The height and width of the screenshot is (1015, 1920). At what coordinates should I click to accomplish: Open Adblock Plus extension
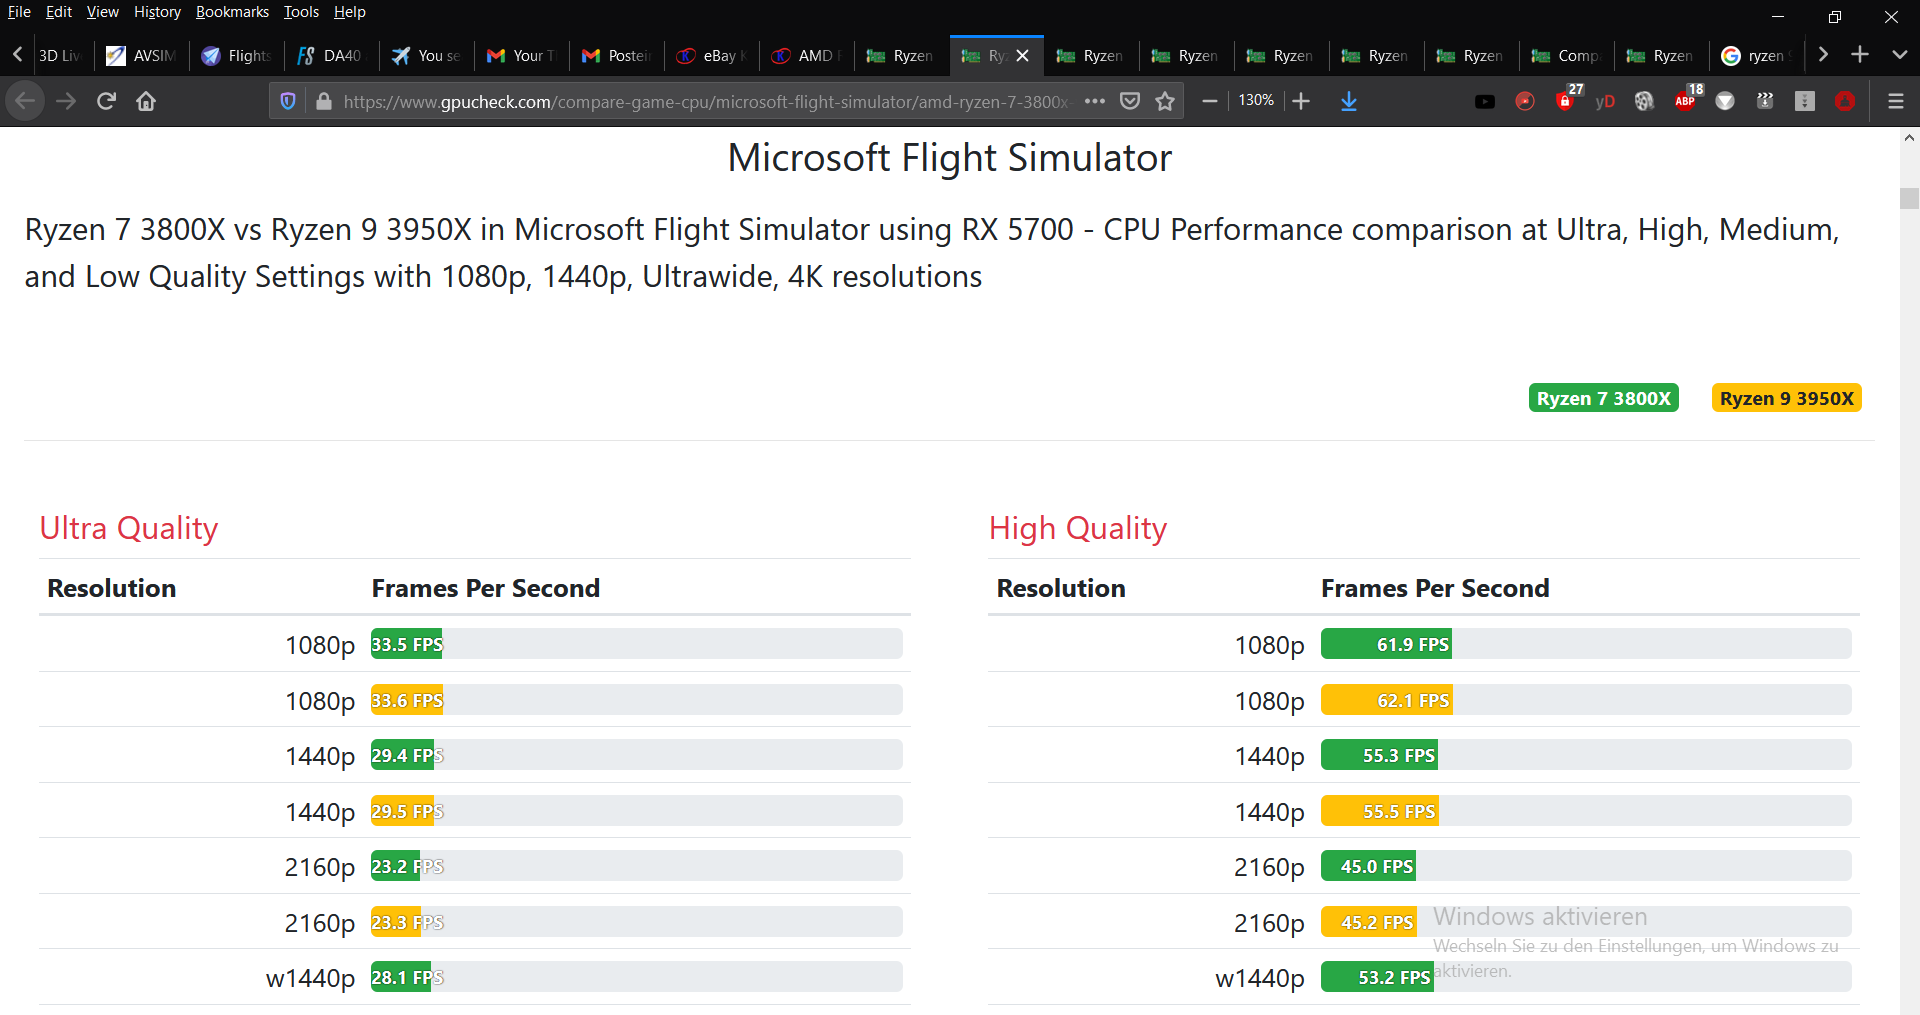(1686, 99)
